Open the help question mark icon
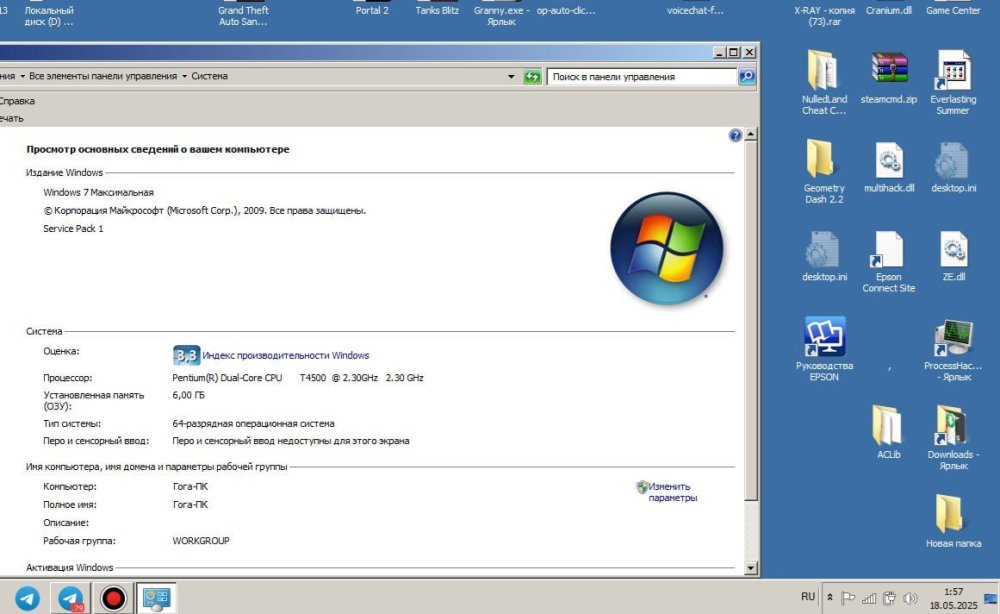 [735, 135]
